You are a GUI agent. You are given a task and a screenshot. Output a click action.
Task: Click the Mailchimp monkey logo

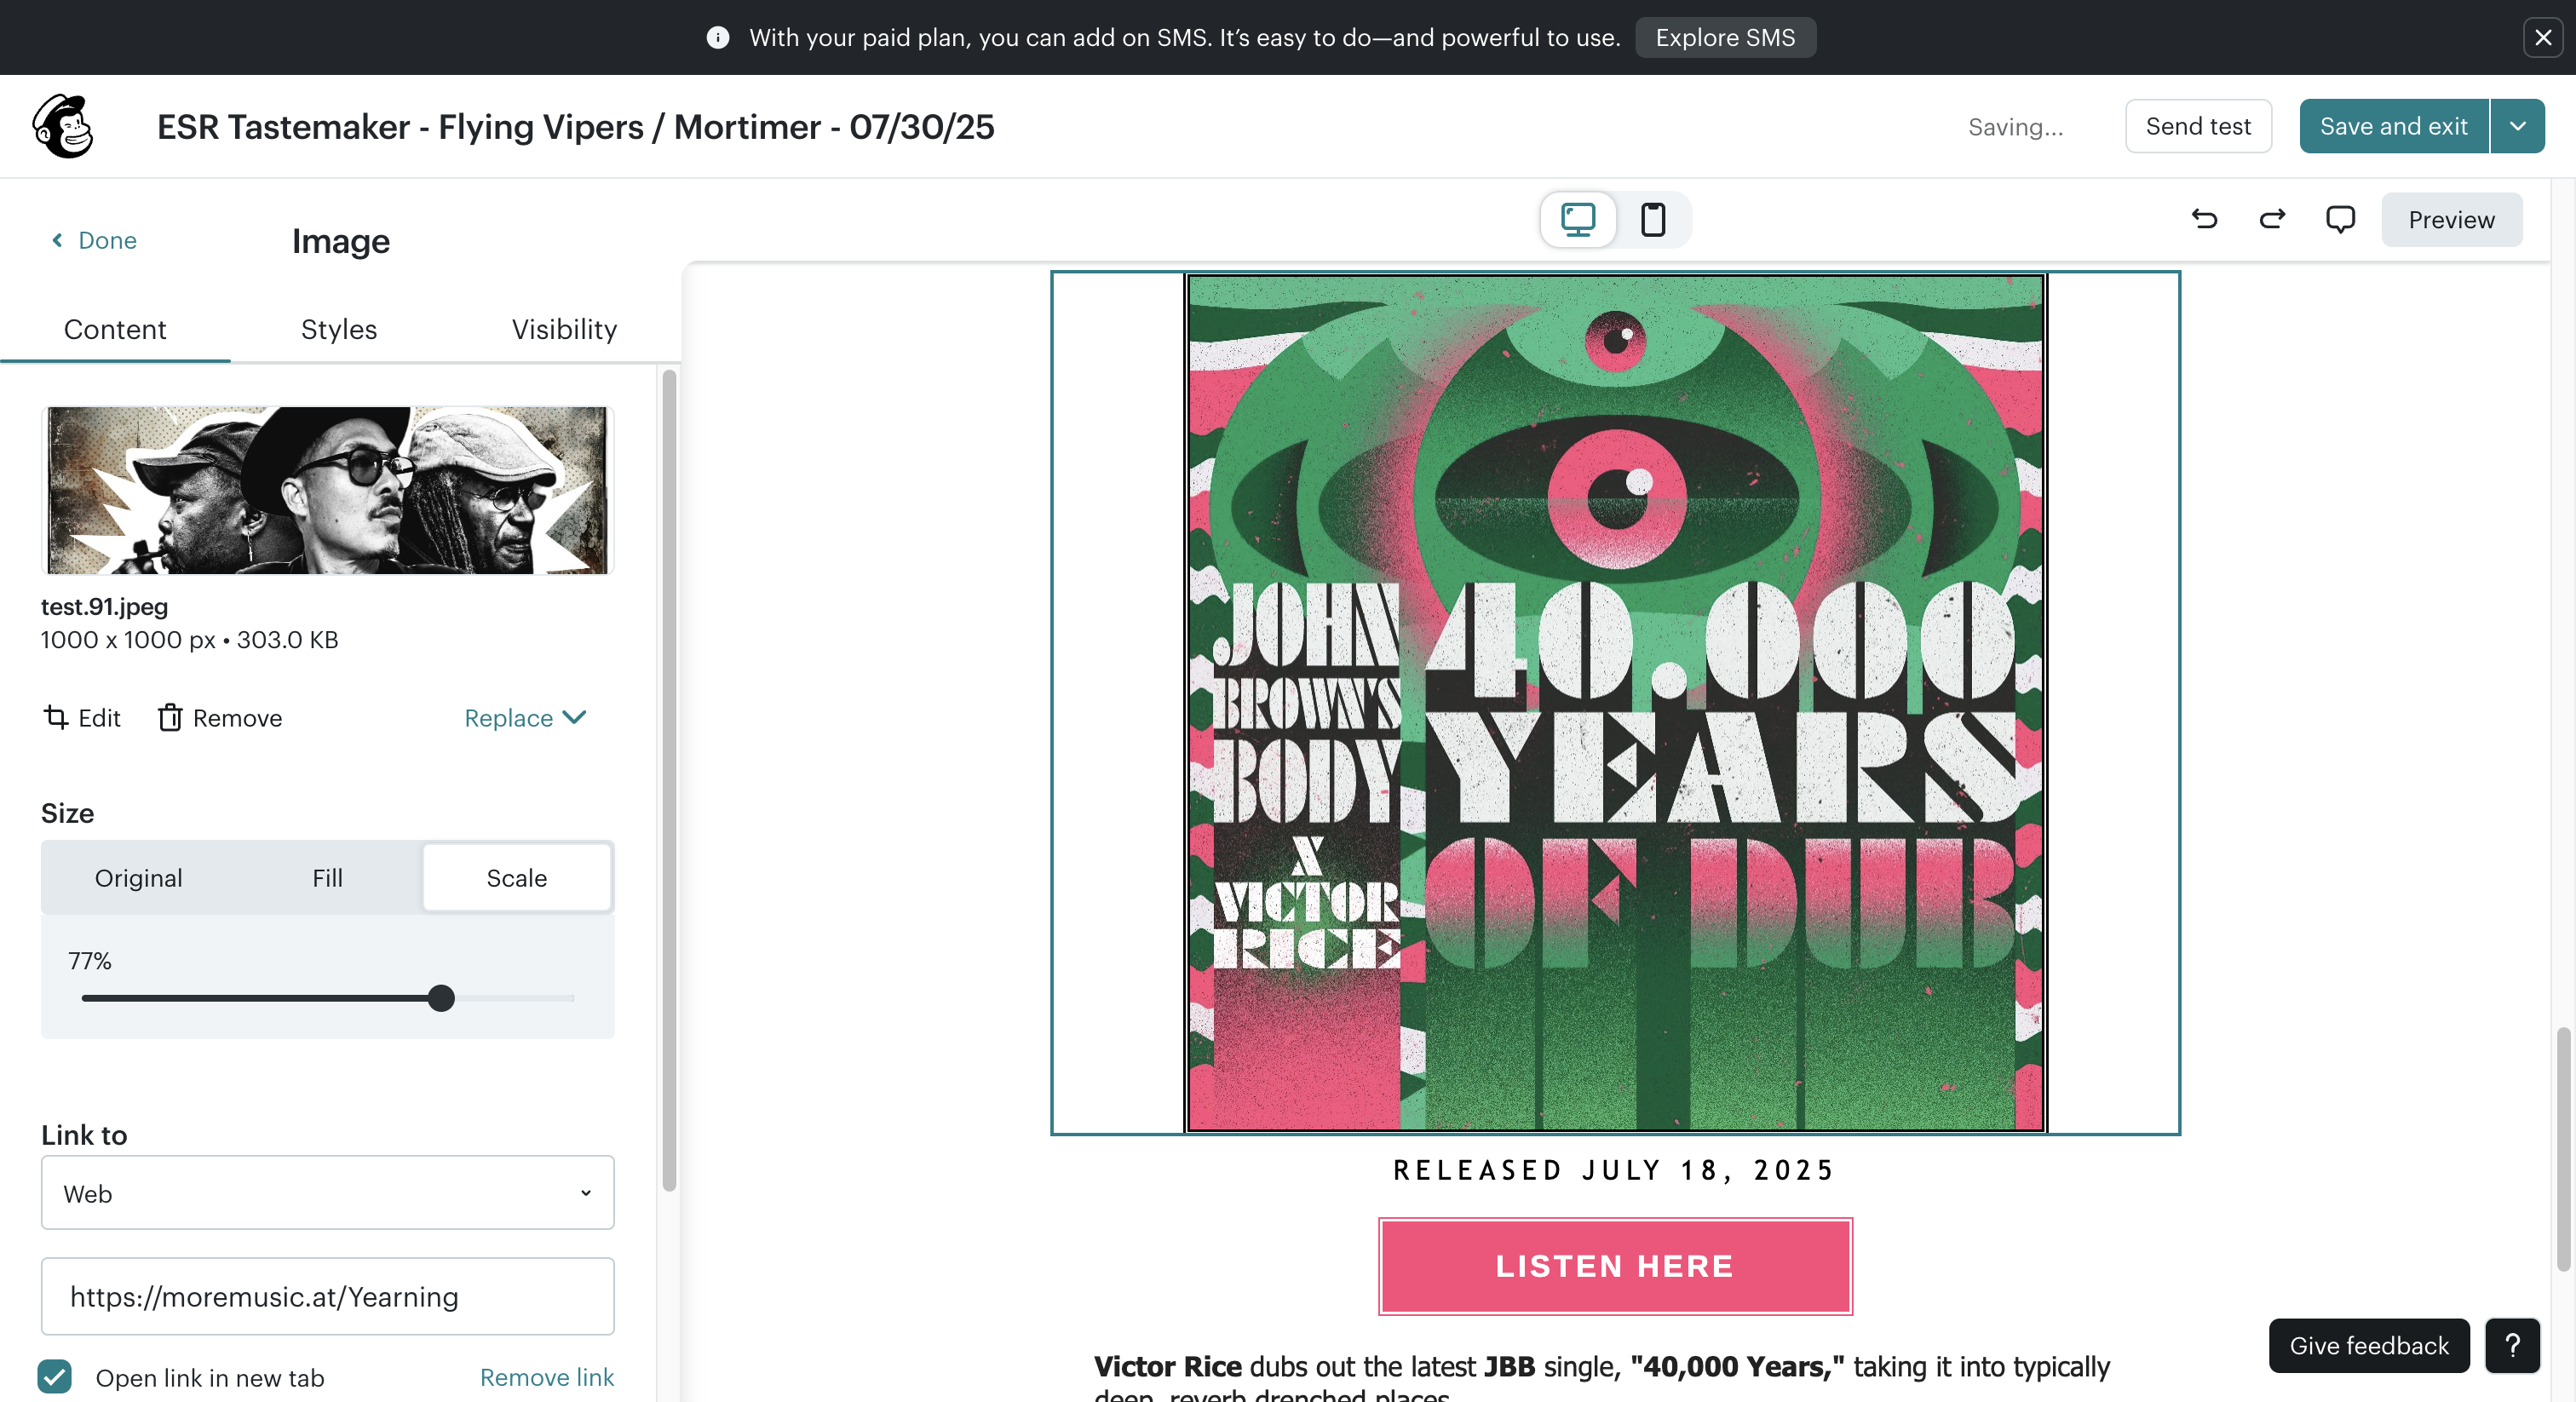[x=63, y=127]
